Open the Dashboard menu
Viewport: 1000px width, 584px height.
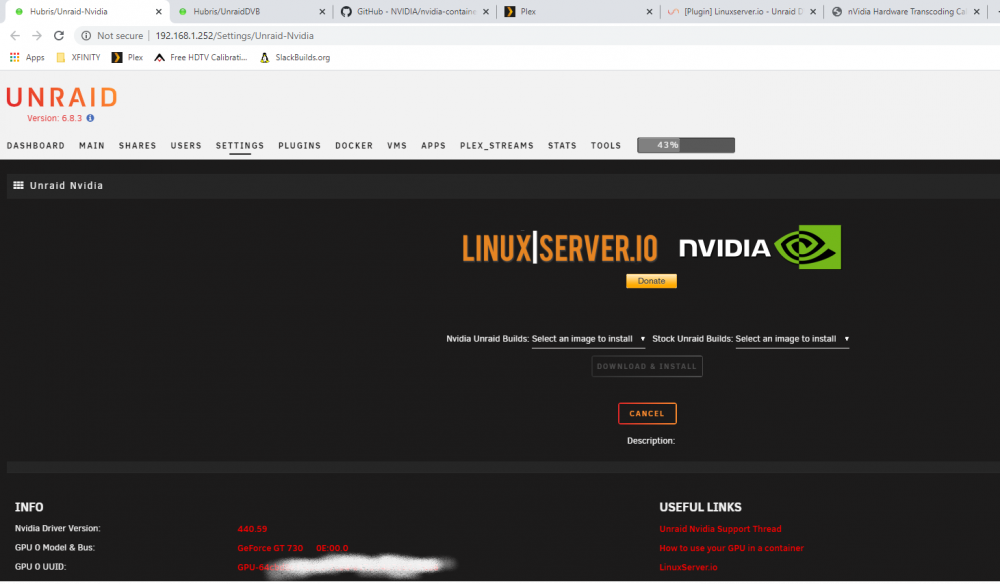point(36,145)
